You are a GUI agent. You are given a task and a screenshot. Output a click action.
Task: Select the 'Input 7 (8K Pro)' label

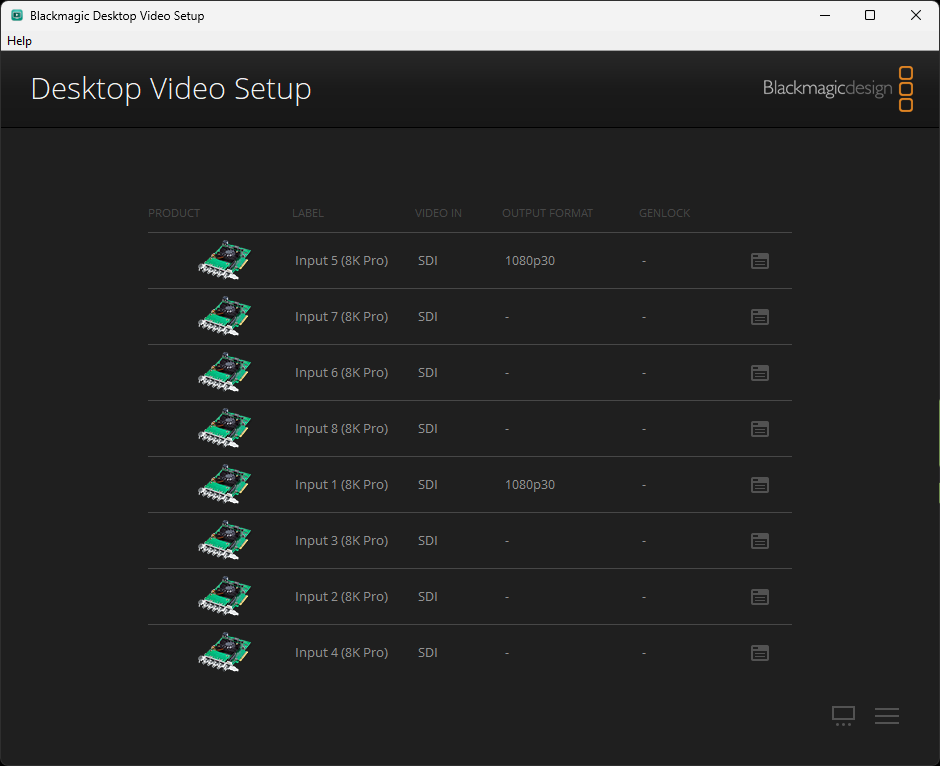tap(342, 316)
